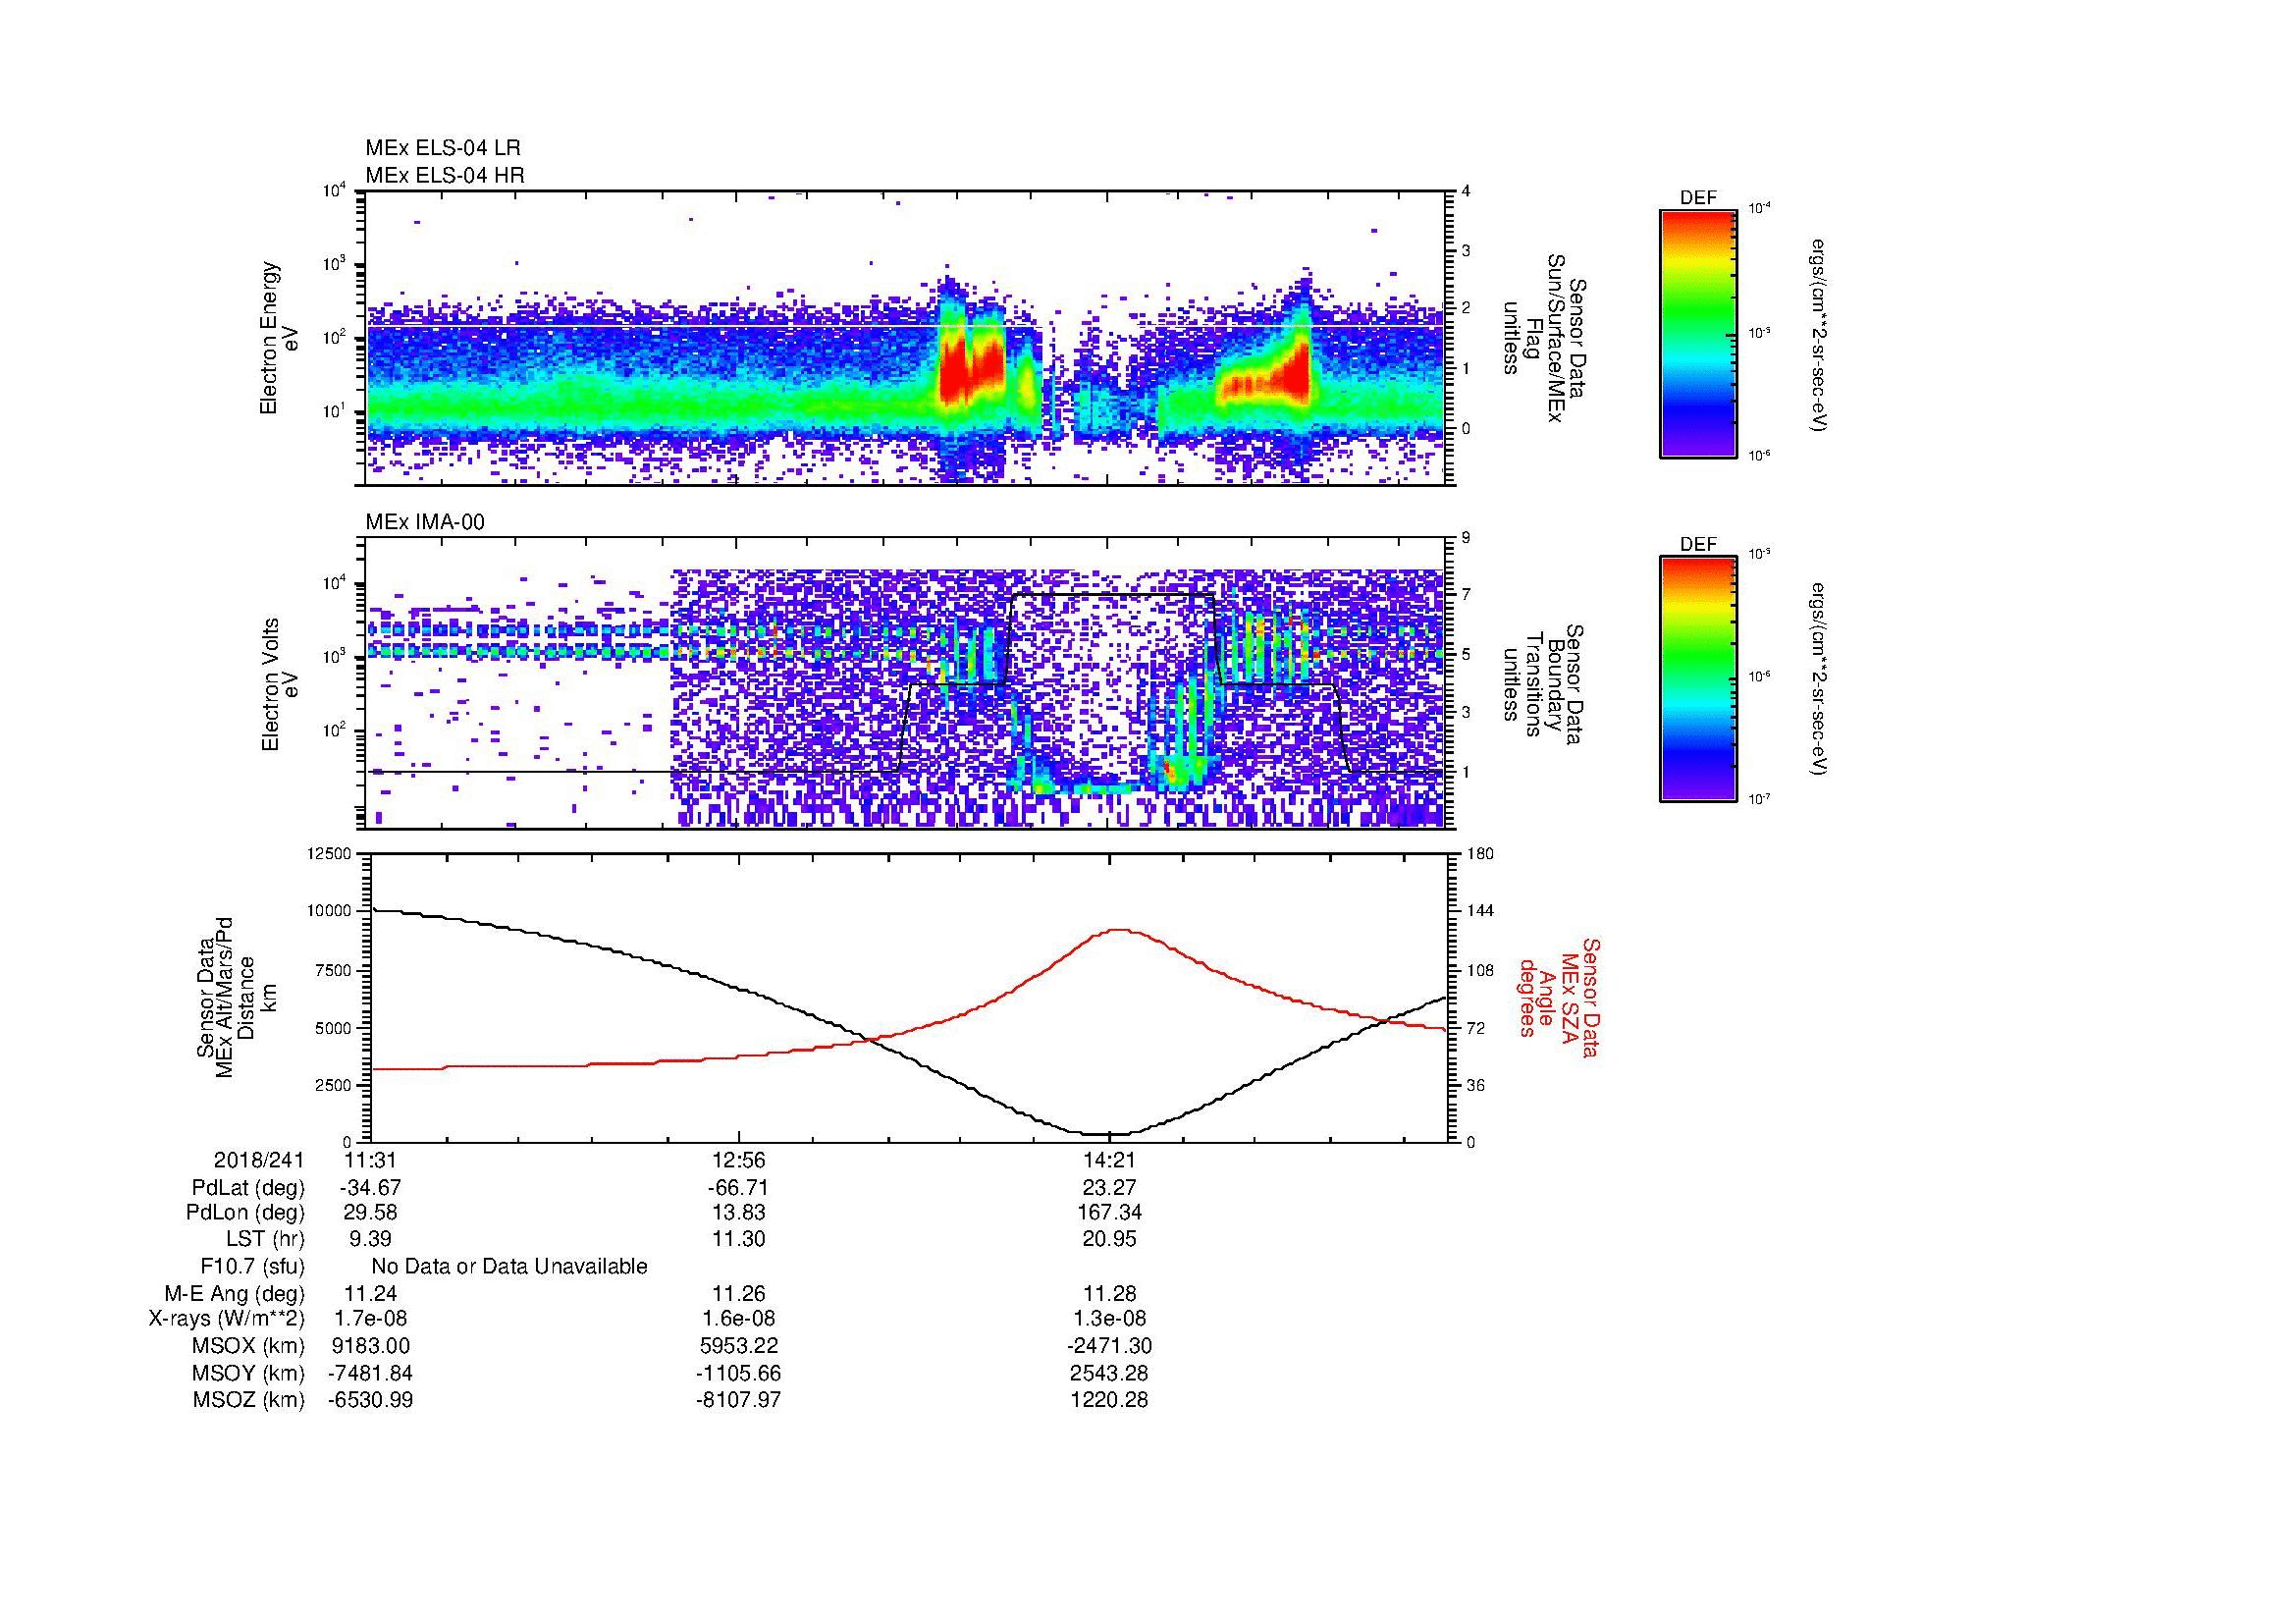Select the 'MSOZ (km)' row label
This screenshot has height=1623, width=2296.
pyautogui.click(x=248, y=1400)
